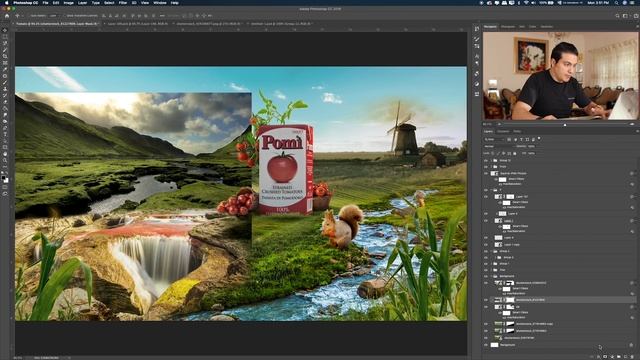
Task: Click the layer Fill value field
Action: click(531, 153)
